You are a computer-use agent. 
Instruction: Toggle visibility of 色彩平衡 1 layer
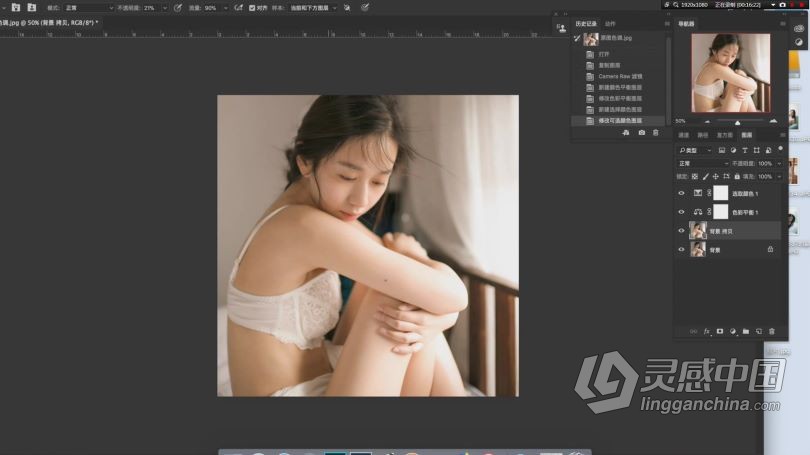click(682, 212)
